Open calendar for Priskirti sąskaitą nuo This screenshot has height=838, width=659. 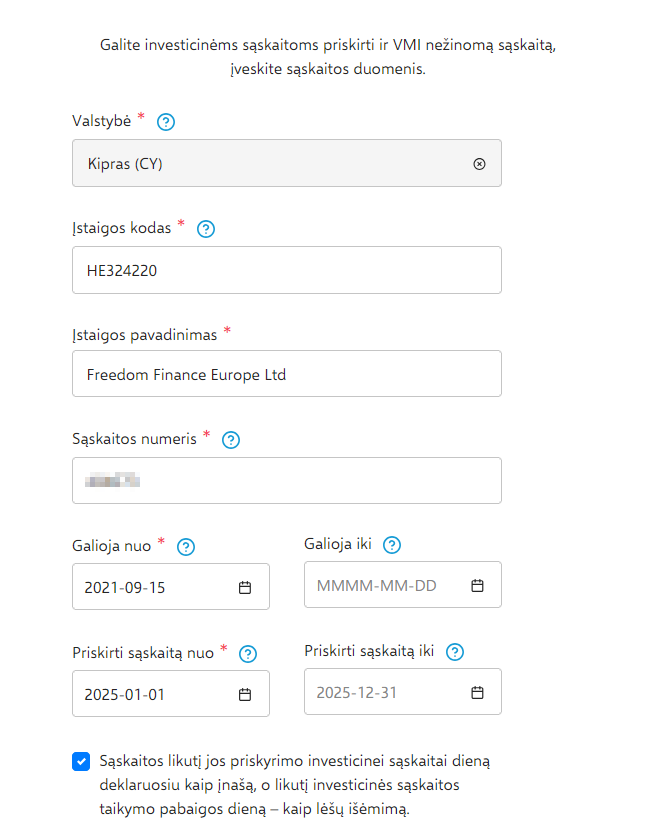click(x=245, y=694)
